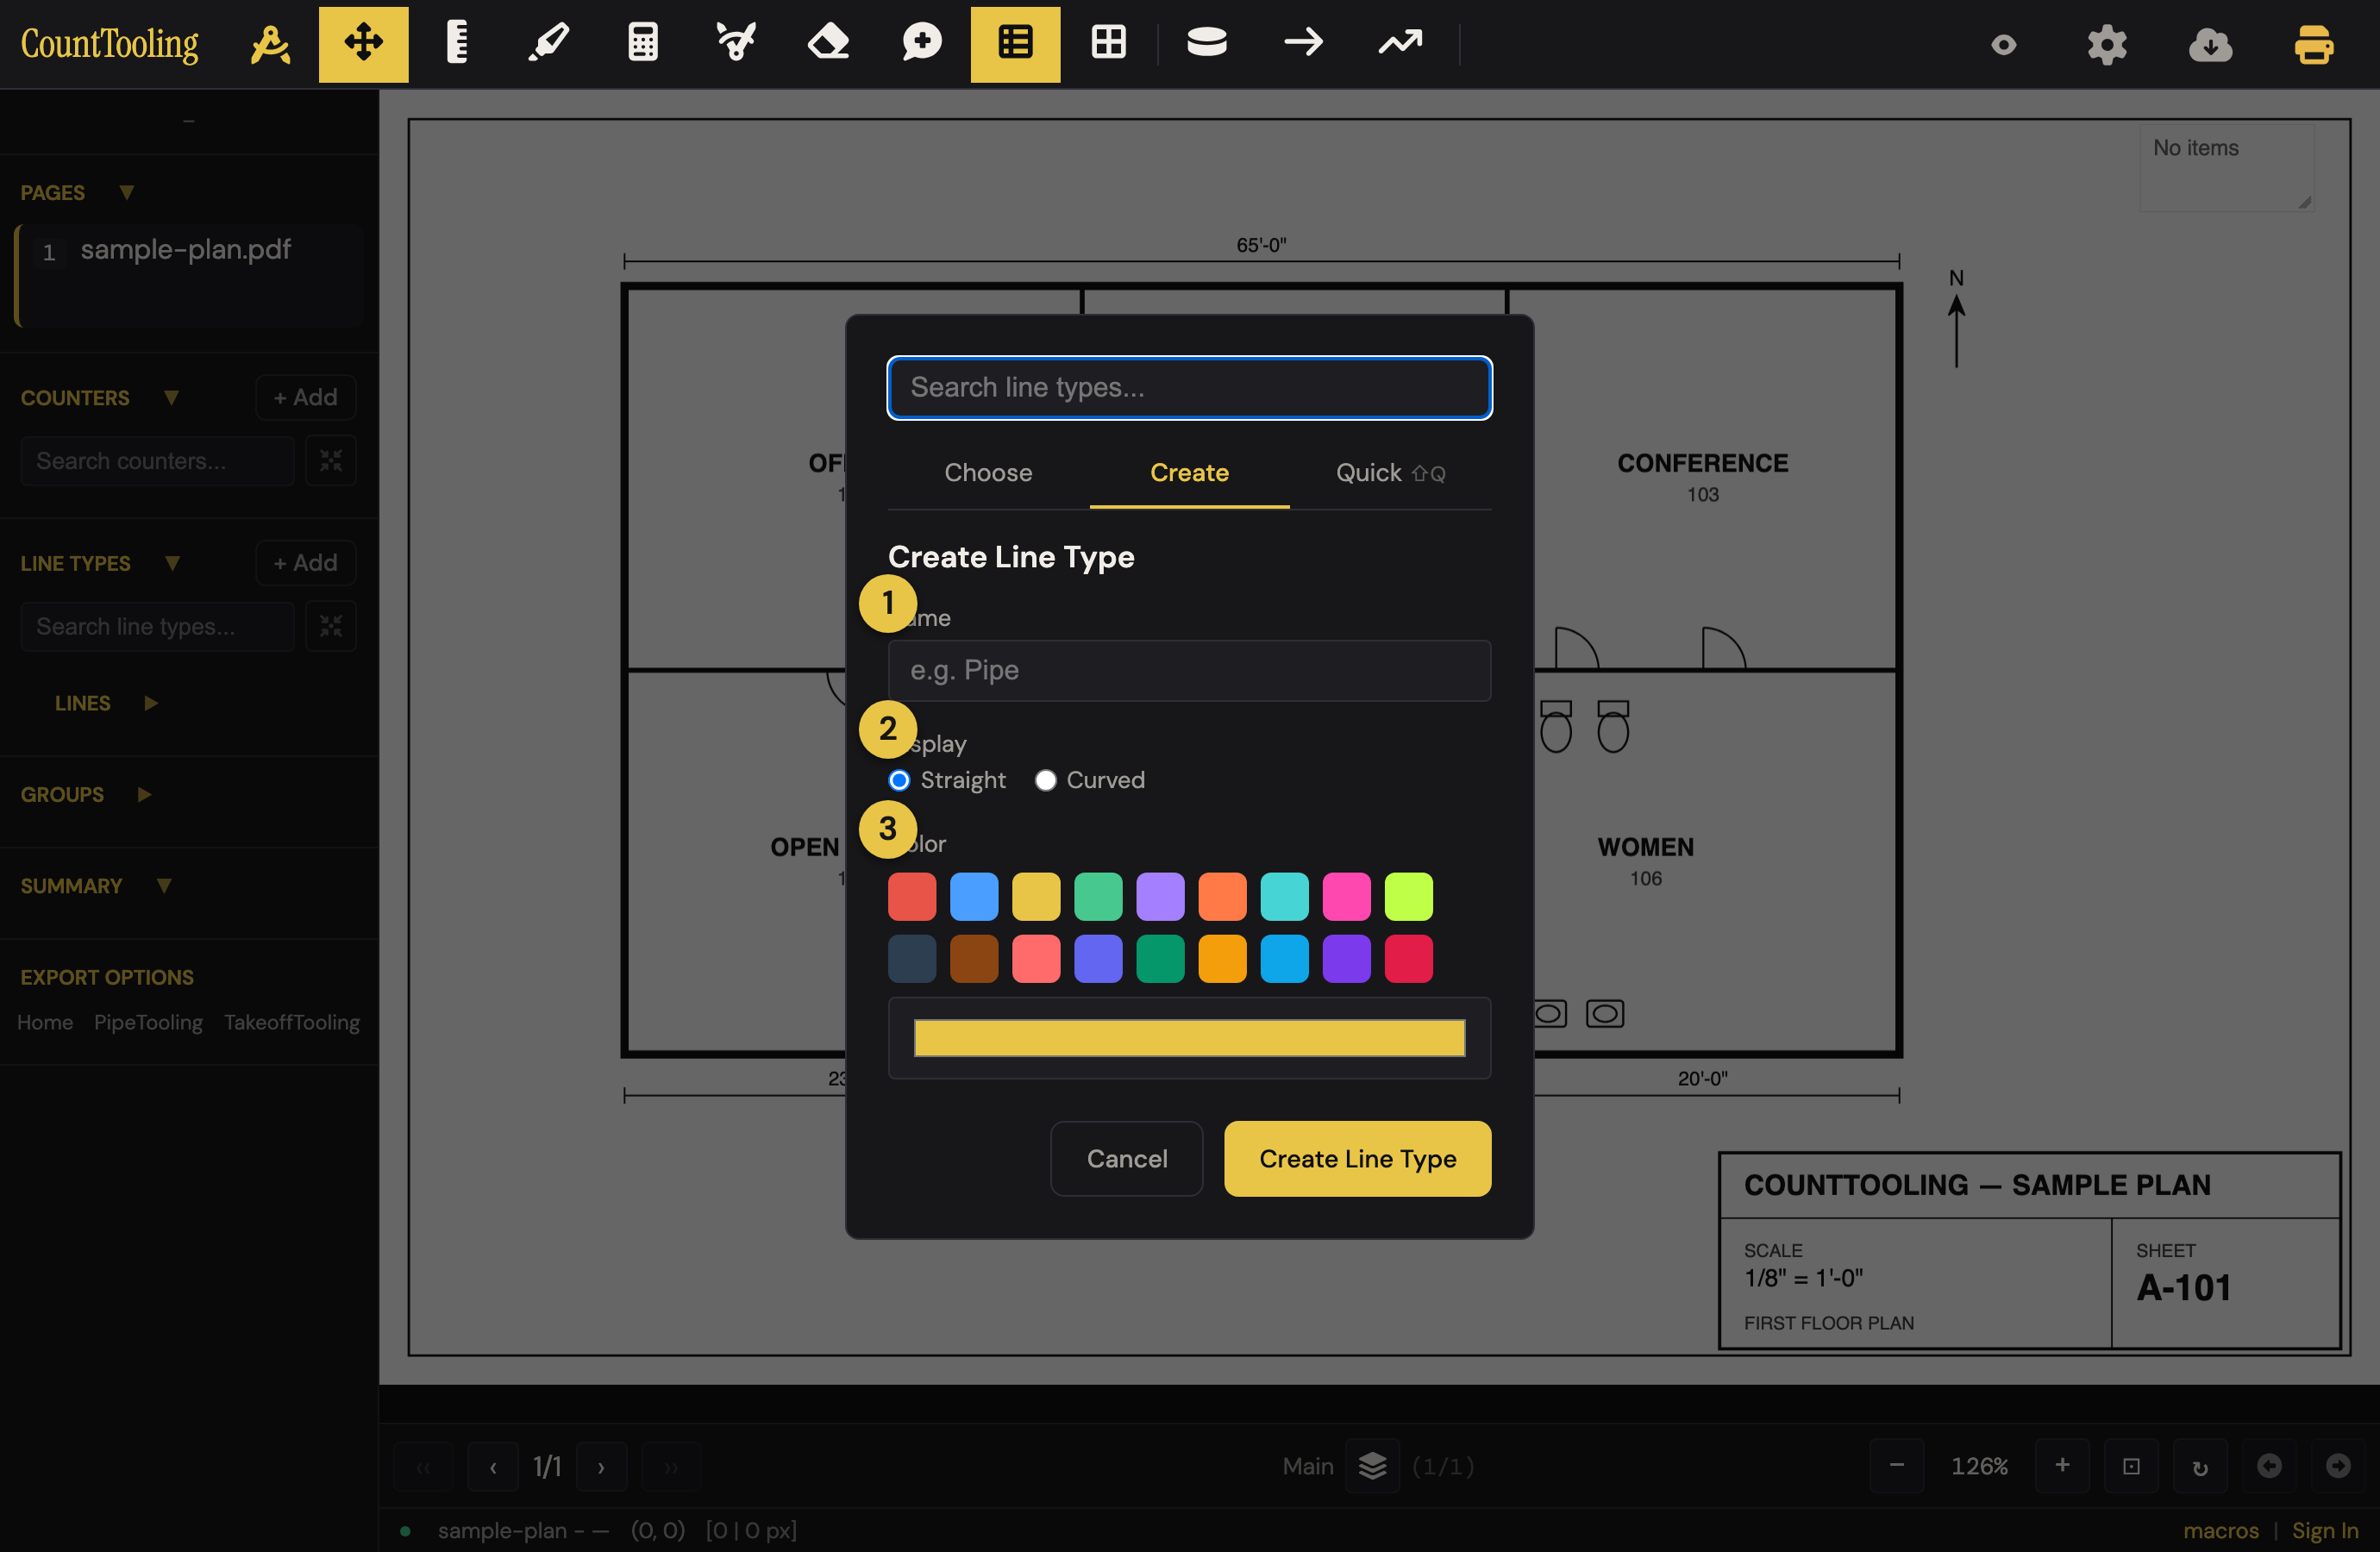Pick the hot pink color swatch
Image resolution: width=2380 pixels, height=1552 pixels.
tap(1346, 896)
